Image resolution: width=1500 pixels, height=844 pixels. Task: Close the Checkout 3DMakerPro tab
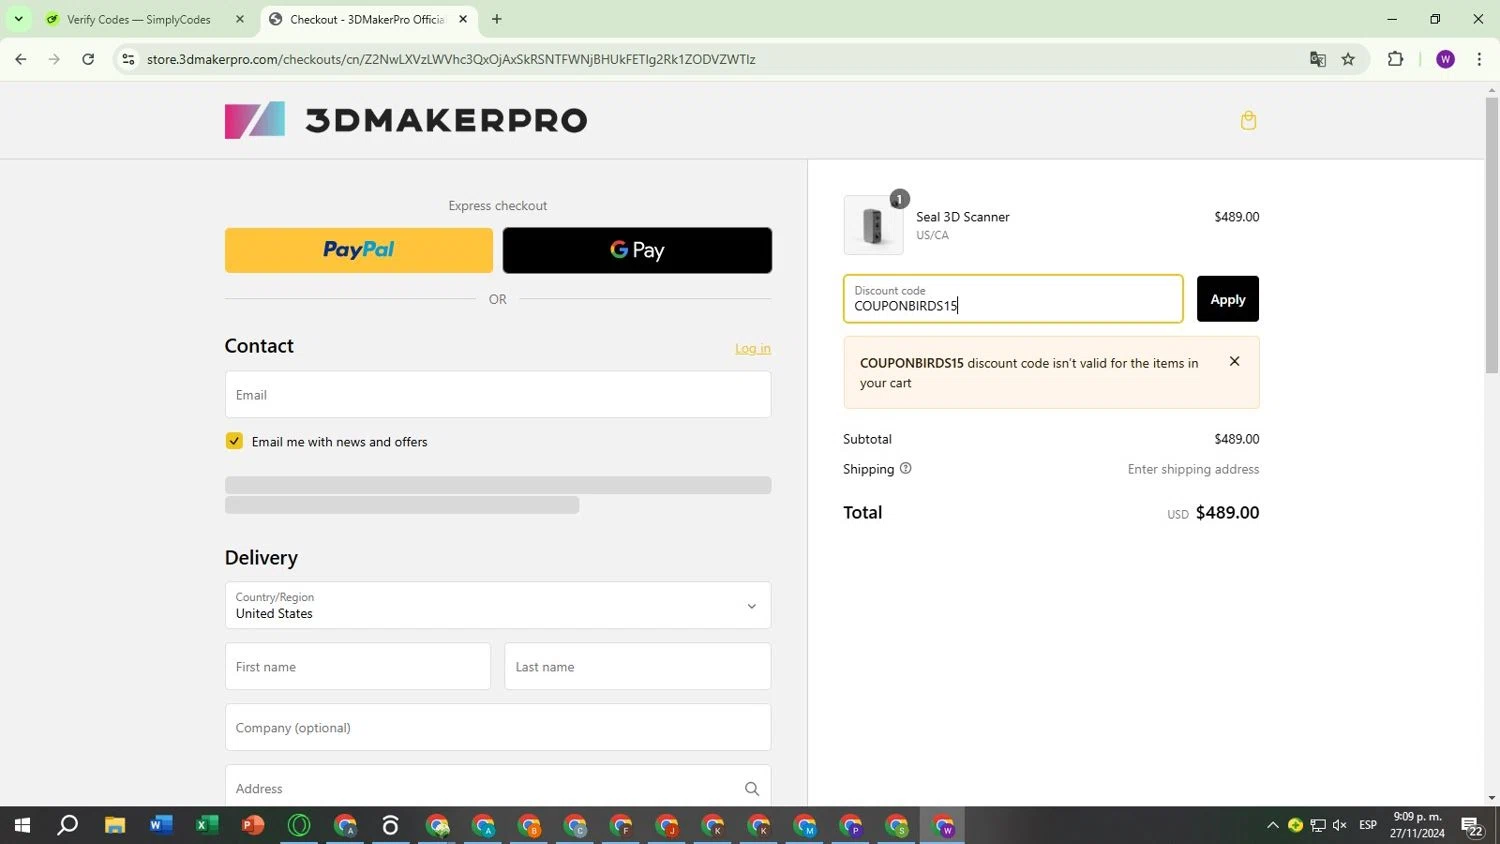click(x=463, y=19)
